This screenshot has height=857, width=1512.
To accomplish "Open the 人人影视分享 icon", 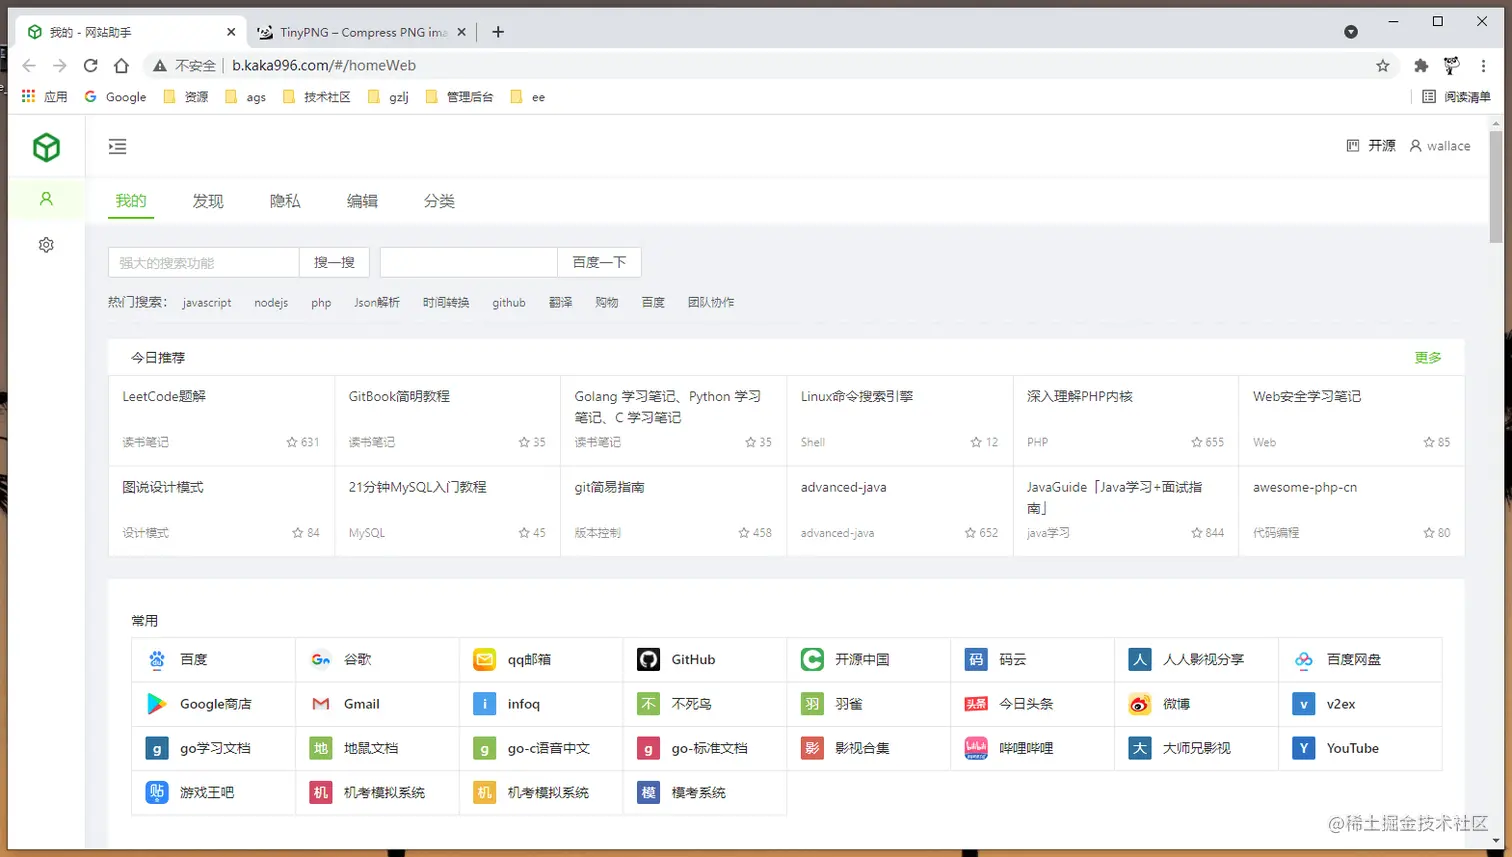I will click(1140, 660).
